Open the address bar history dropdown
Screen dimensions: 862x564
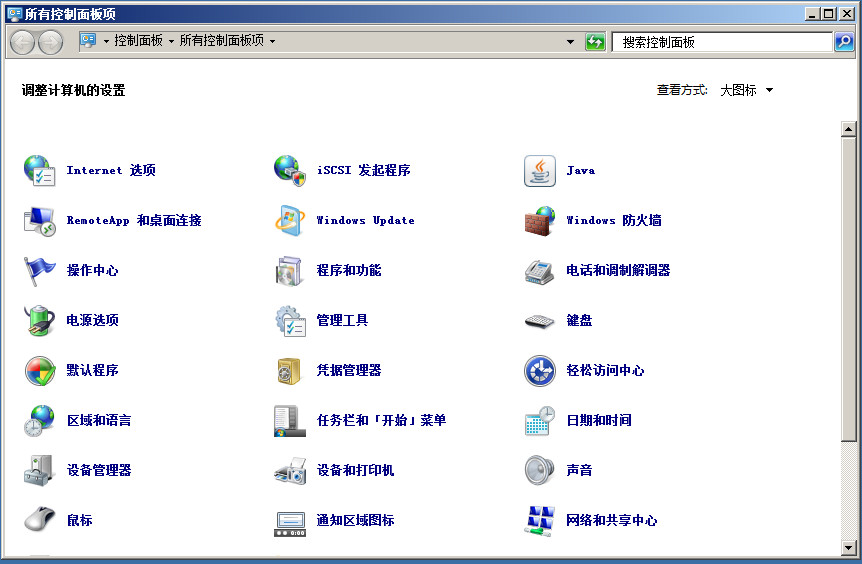(x=571, y=42)
